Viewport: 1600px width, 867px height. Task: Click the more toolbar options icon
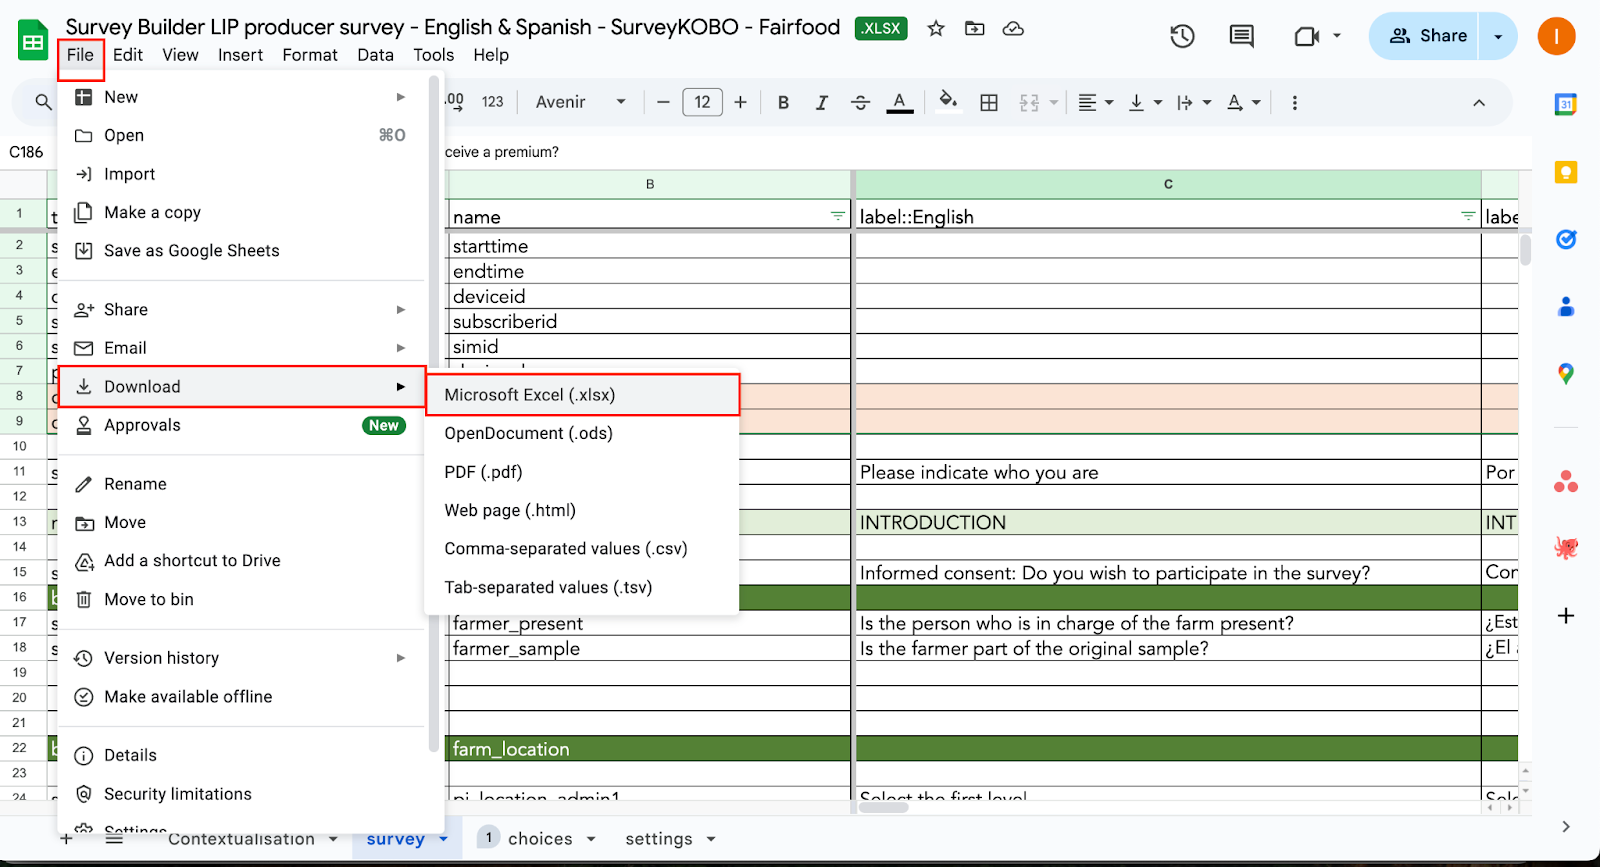(1294, 102)
